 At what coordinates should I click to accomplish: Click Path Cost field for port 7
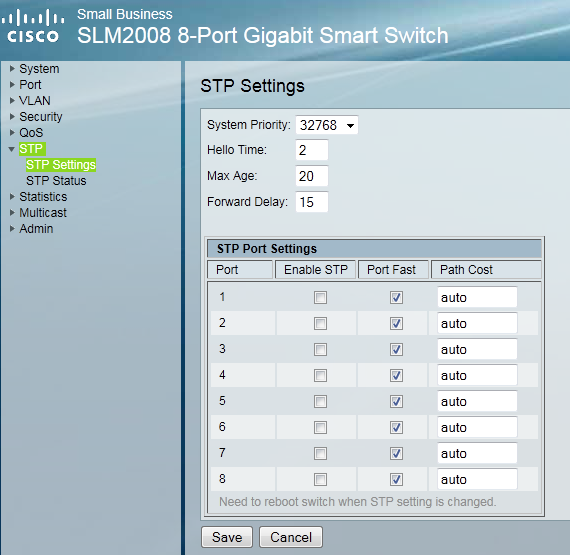477,453
